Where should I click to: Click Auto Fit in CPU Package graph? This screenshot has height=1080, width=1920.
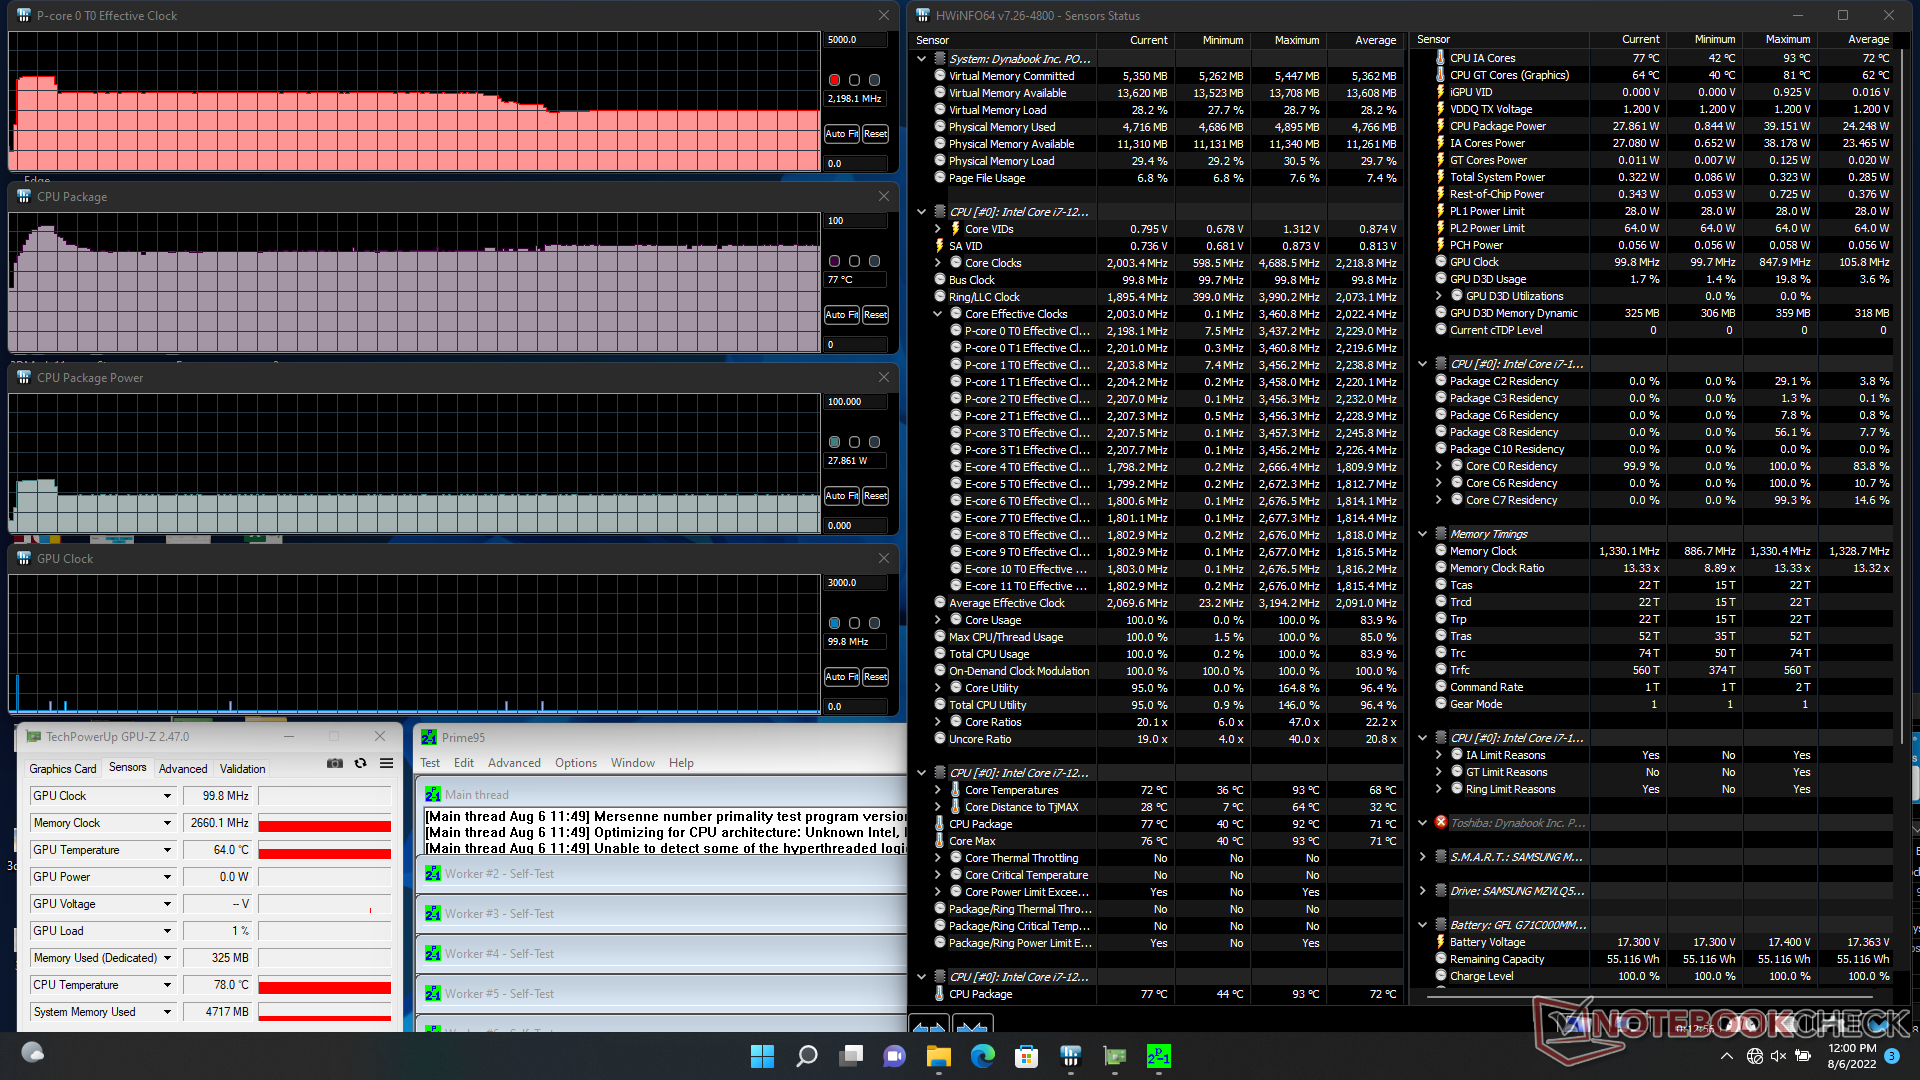(x=842, y=315)
